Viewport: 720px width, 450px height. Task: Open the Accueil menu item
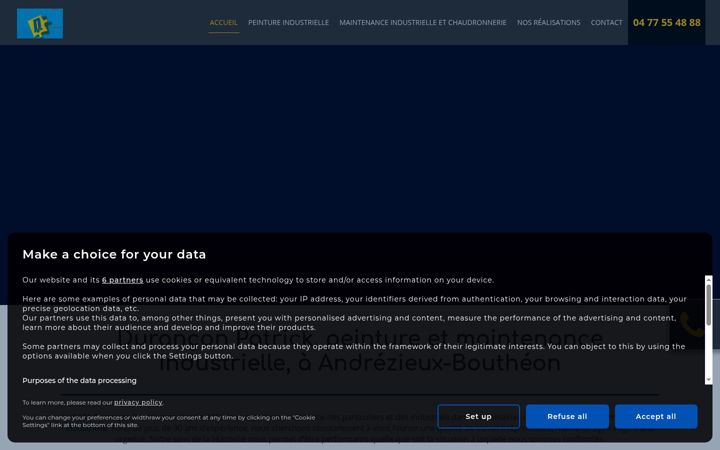(x=224, y=22)
